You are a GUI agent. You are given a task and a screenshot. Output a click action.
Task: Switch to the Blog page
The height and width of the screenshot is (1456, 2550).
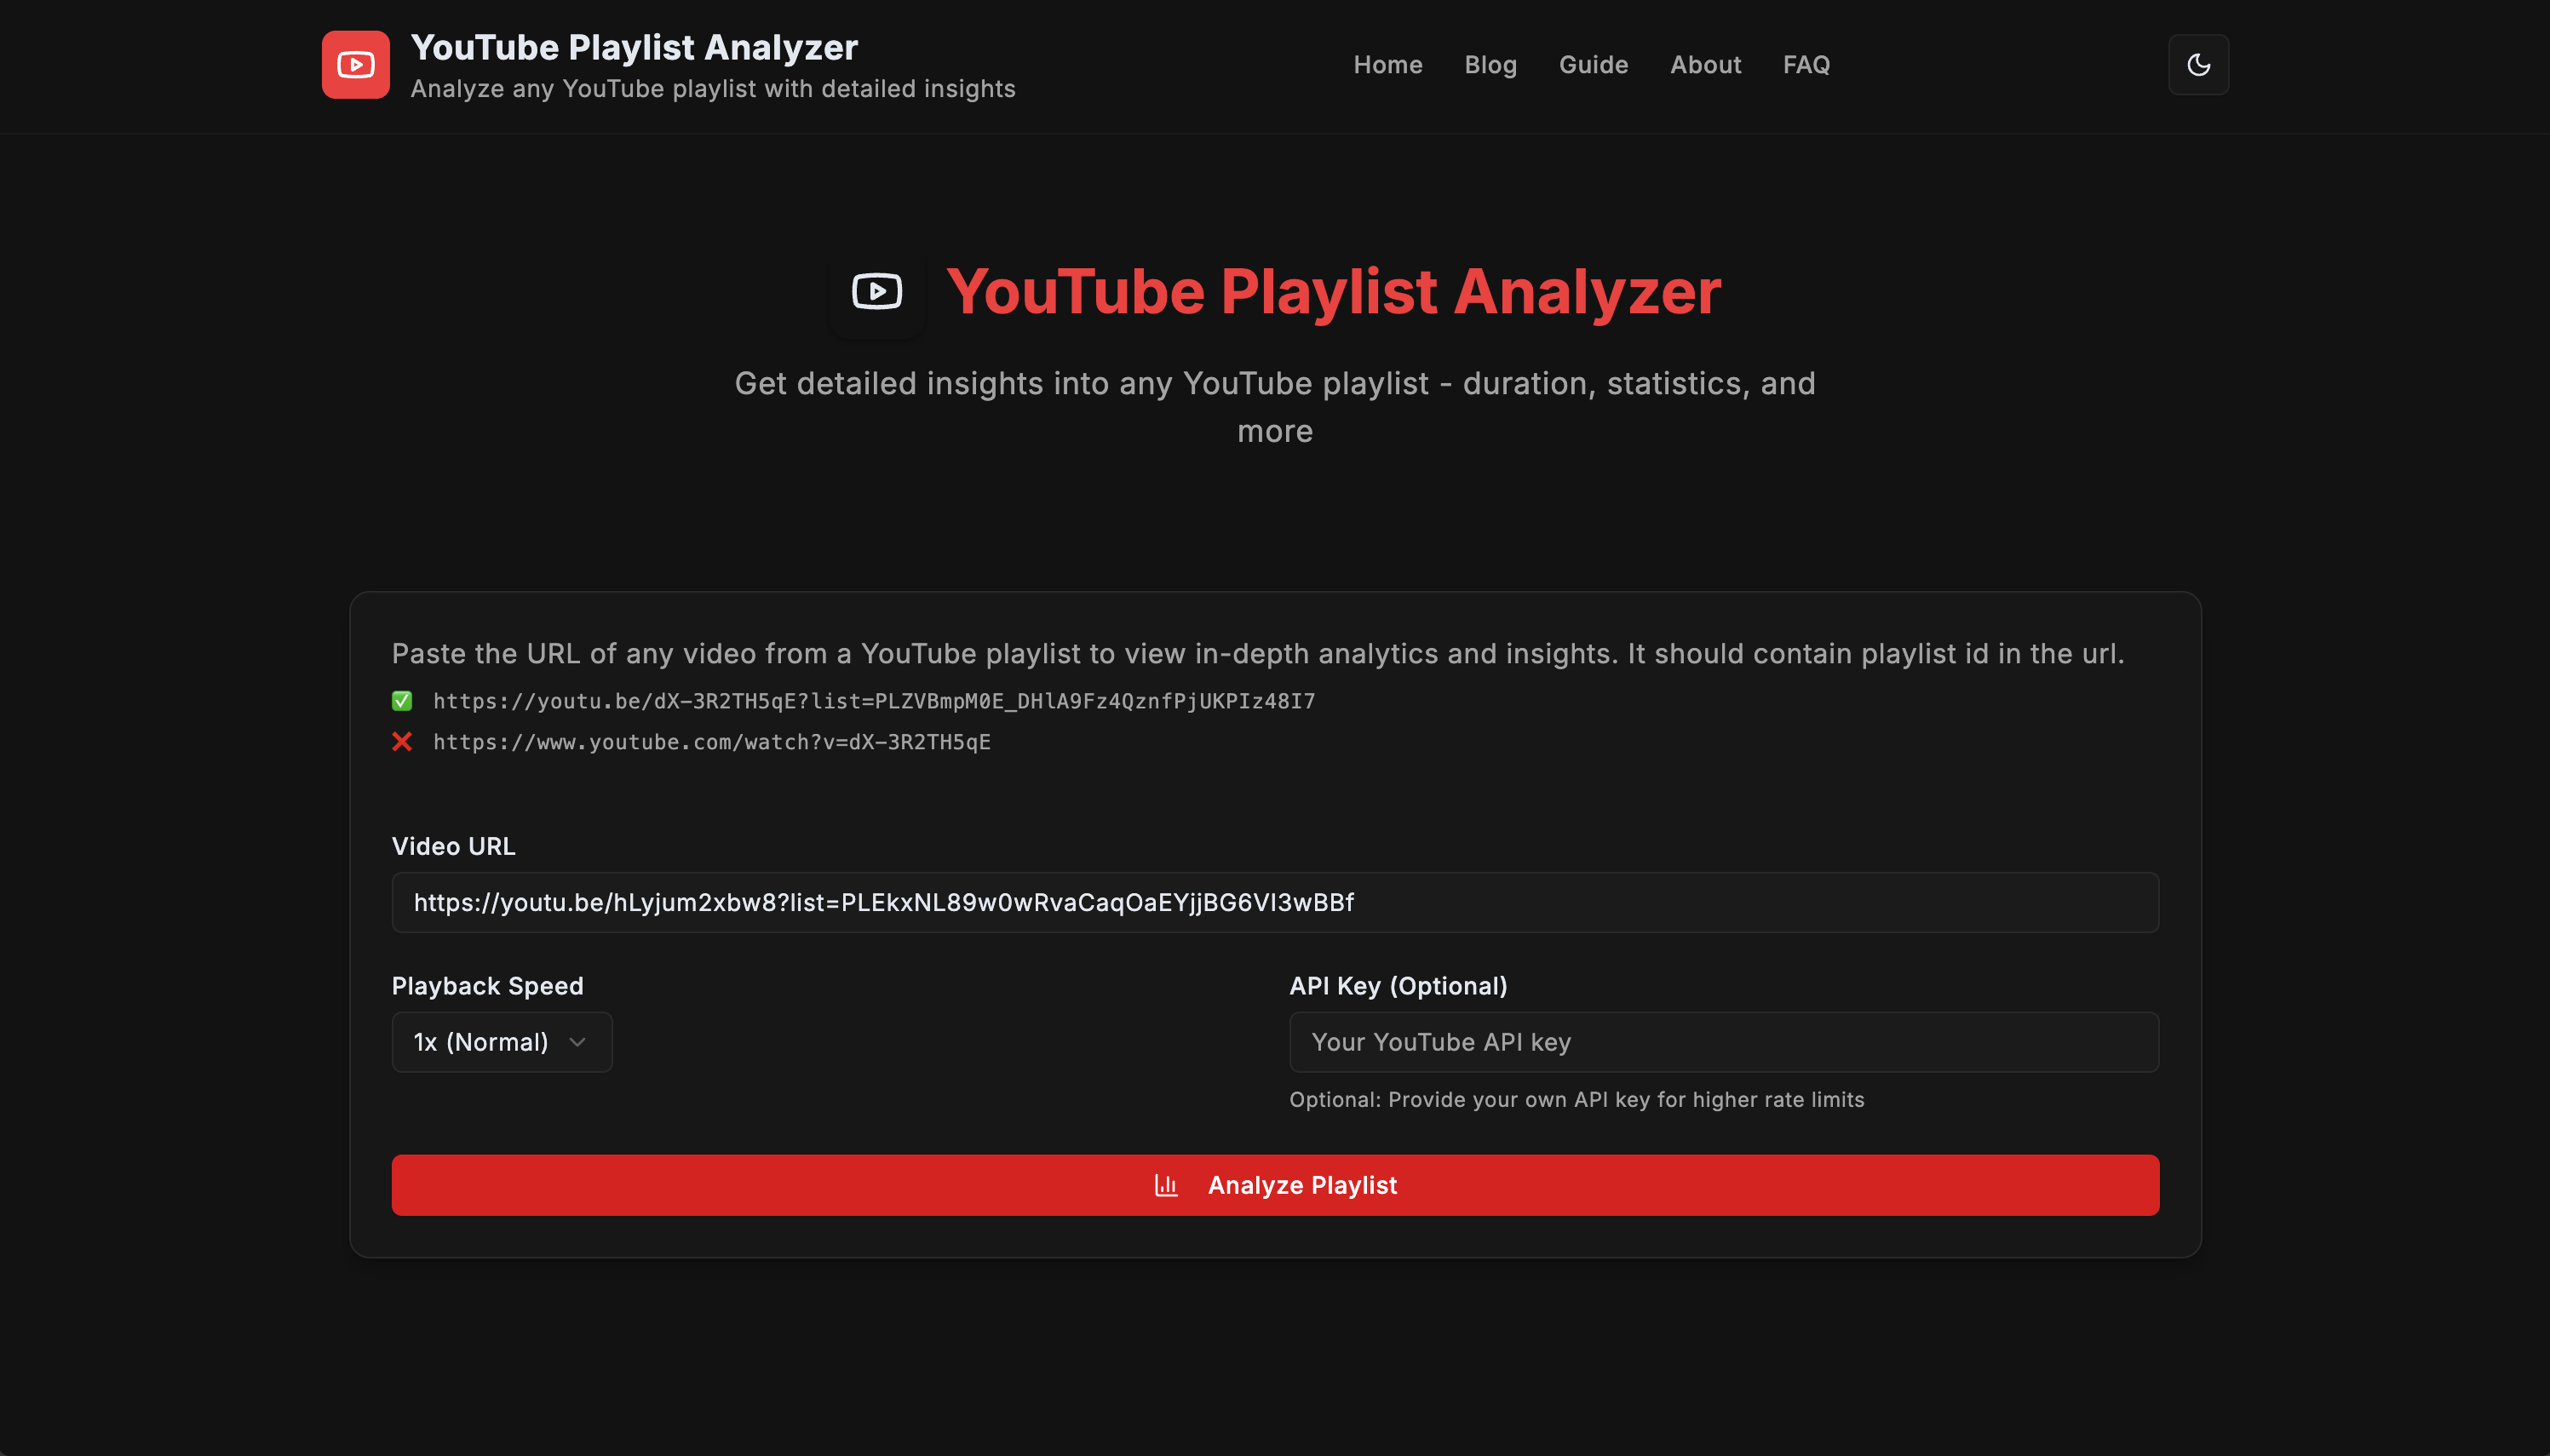point(1490,64)
